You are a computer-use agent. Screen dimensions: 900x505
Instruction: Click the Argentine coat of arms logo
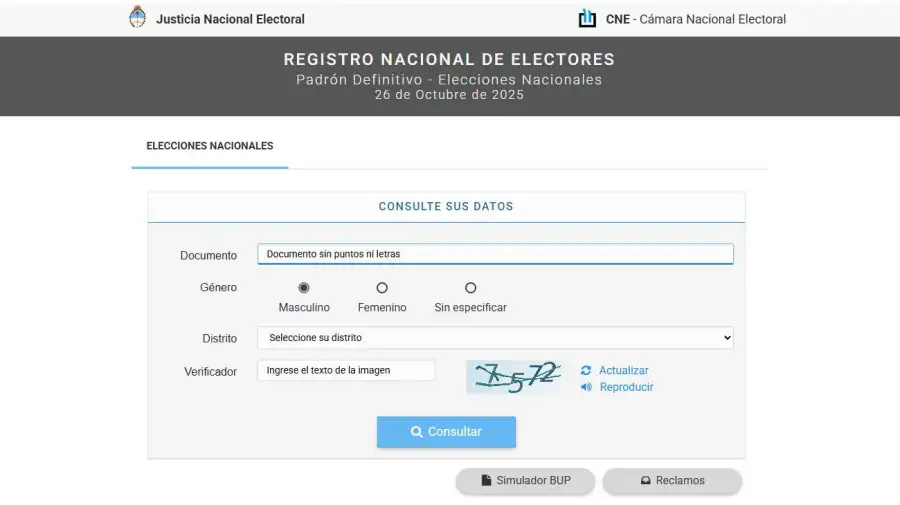[137, 17]
